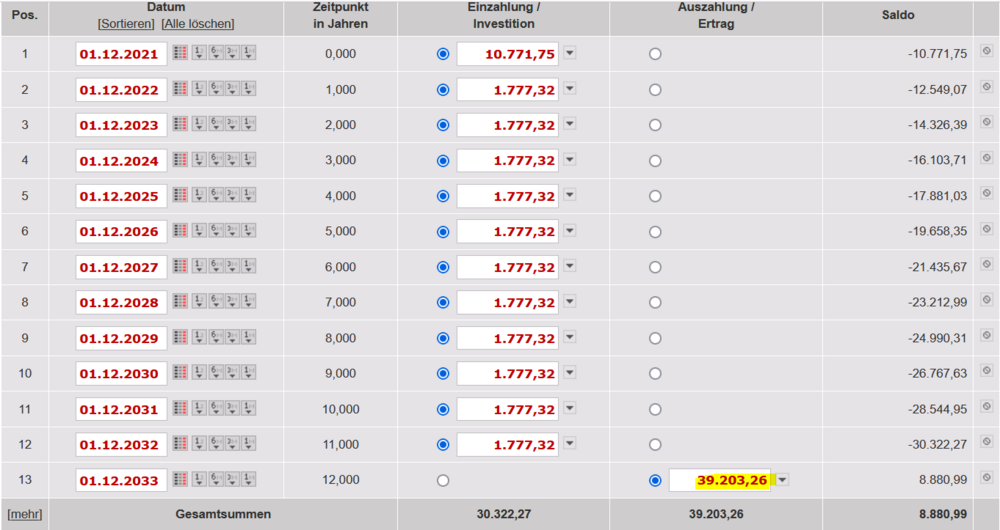
Task: Select Einzahlung radio in row 13
Action: [x=443, y=480]
